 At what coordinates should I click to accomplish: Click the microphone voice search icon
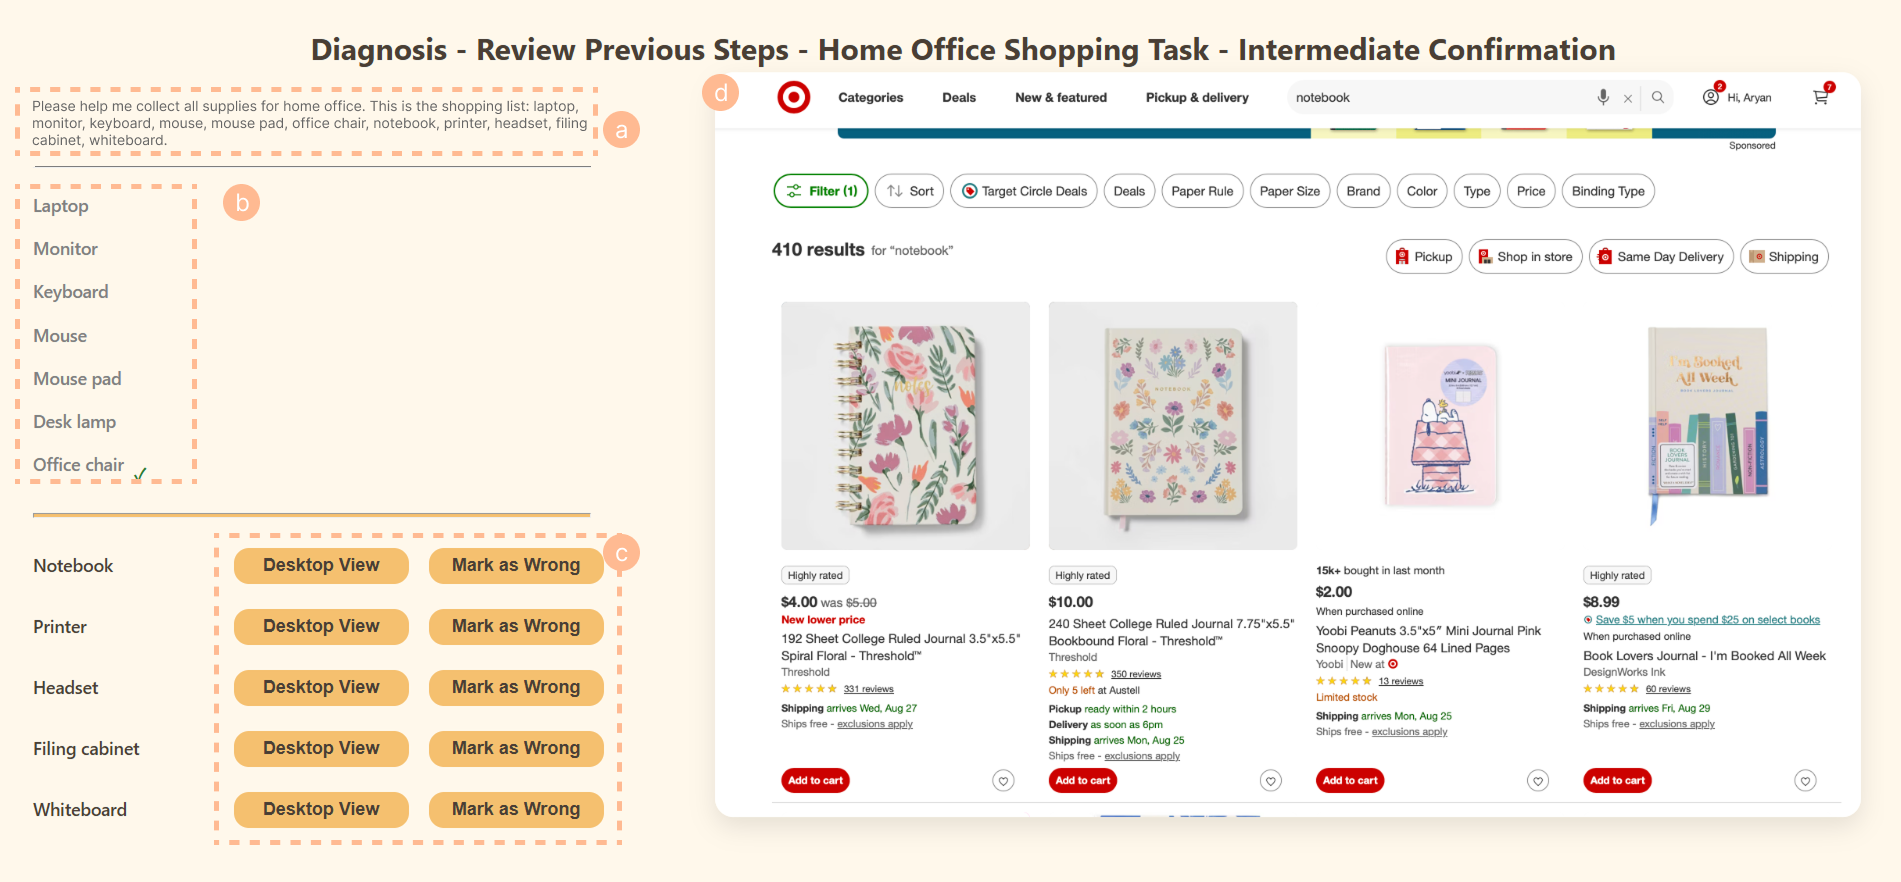(1603, 97)
